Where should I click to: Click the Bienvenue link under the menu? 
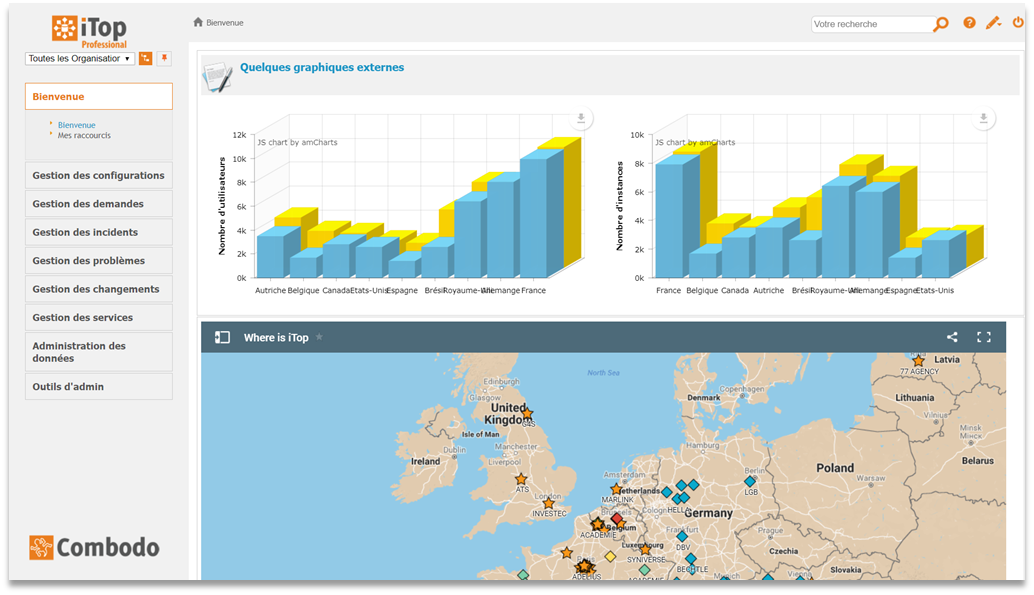click(x=77, y=125)
